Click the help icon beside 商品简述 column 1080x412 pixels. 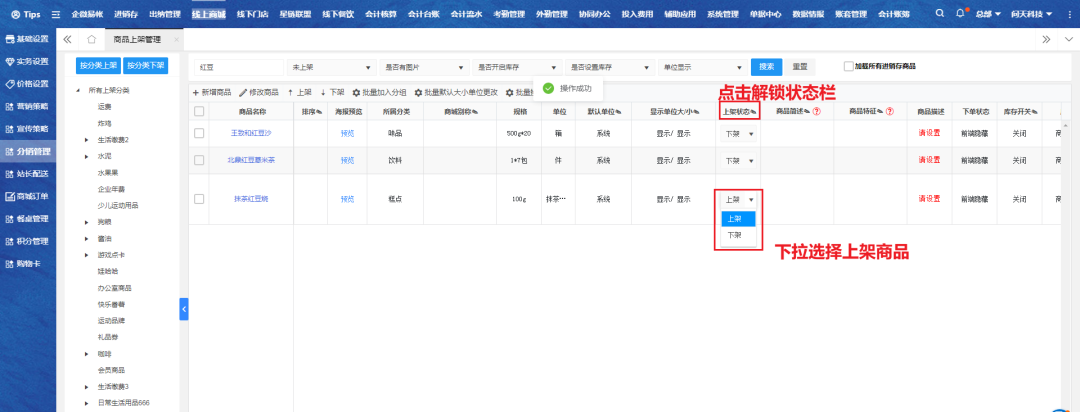[817, 111]
